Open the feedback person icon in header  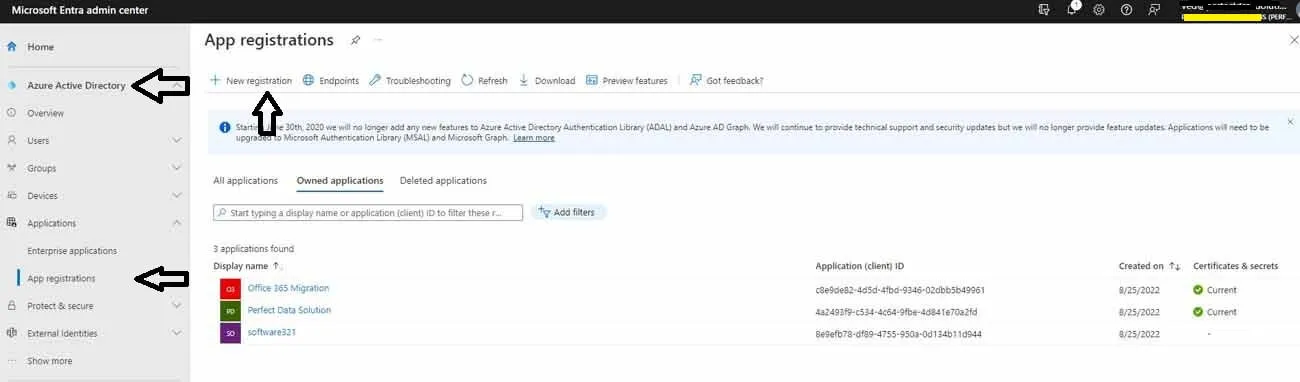coord(1155,9)
